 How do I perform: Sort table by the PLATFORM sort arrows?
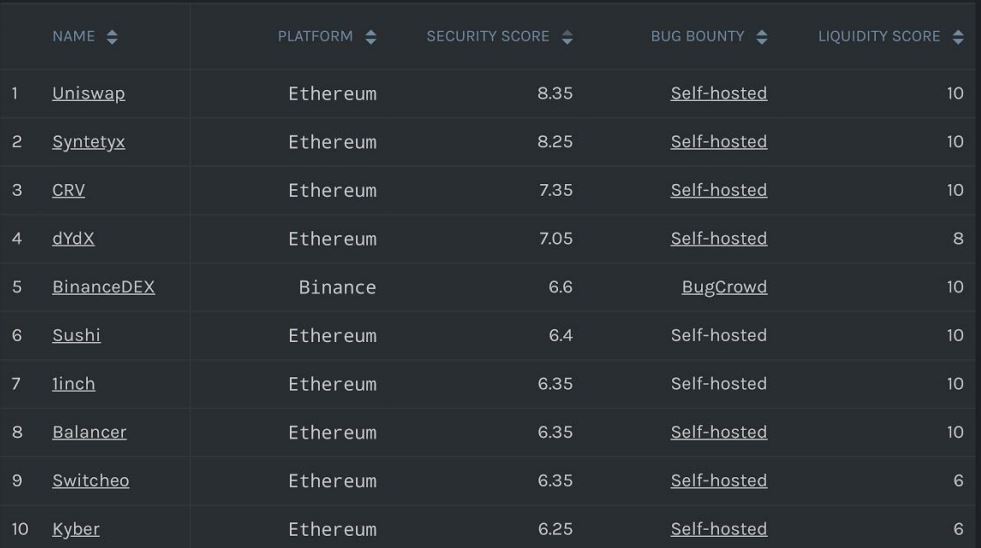pyautogui.click(x=371, y=37)
